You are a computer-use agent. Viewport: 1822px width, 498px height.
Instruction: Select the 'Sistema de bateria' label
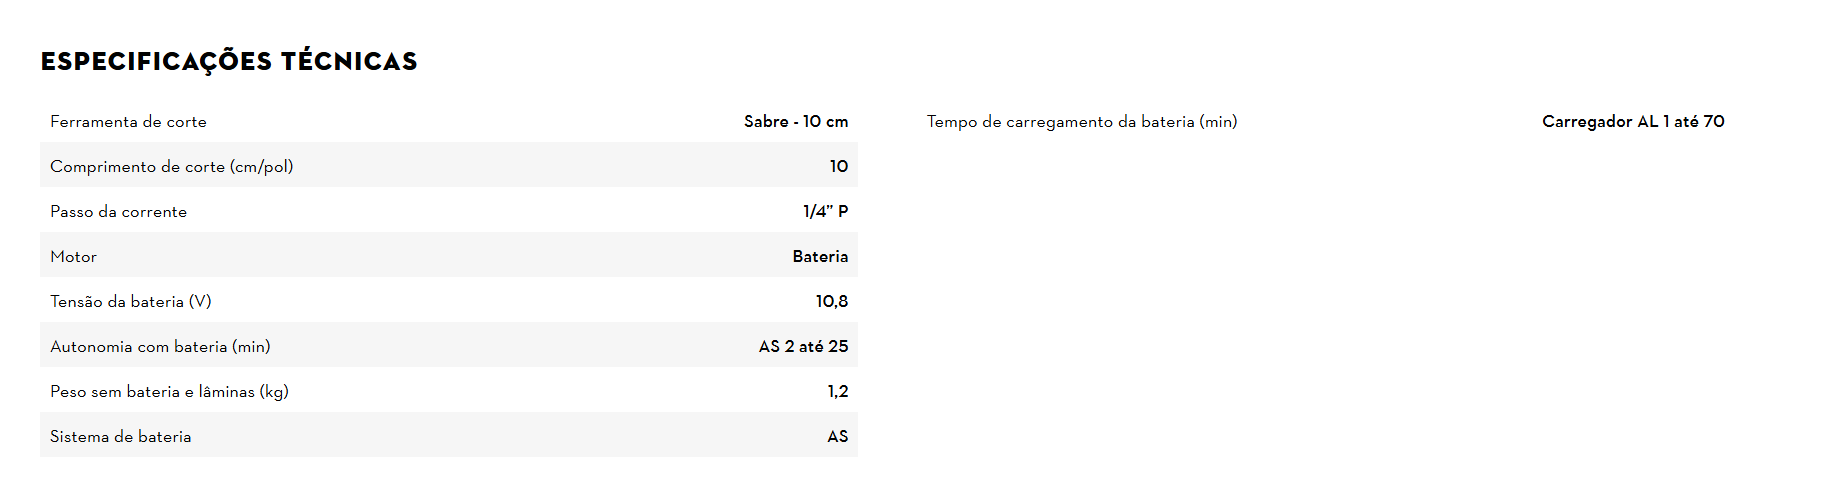click(120, 437)
